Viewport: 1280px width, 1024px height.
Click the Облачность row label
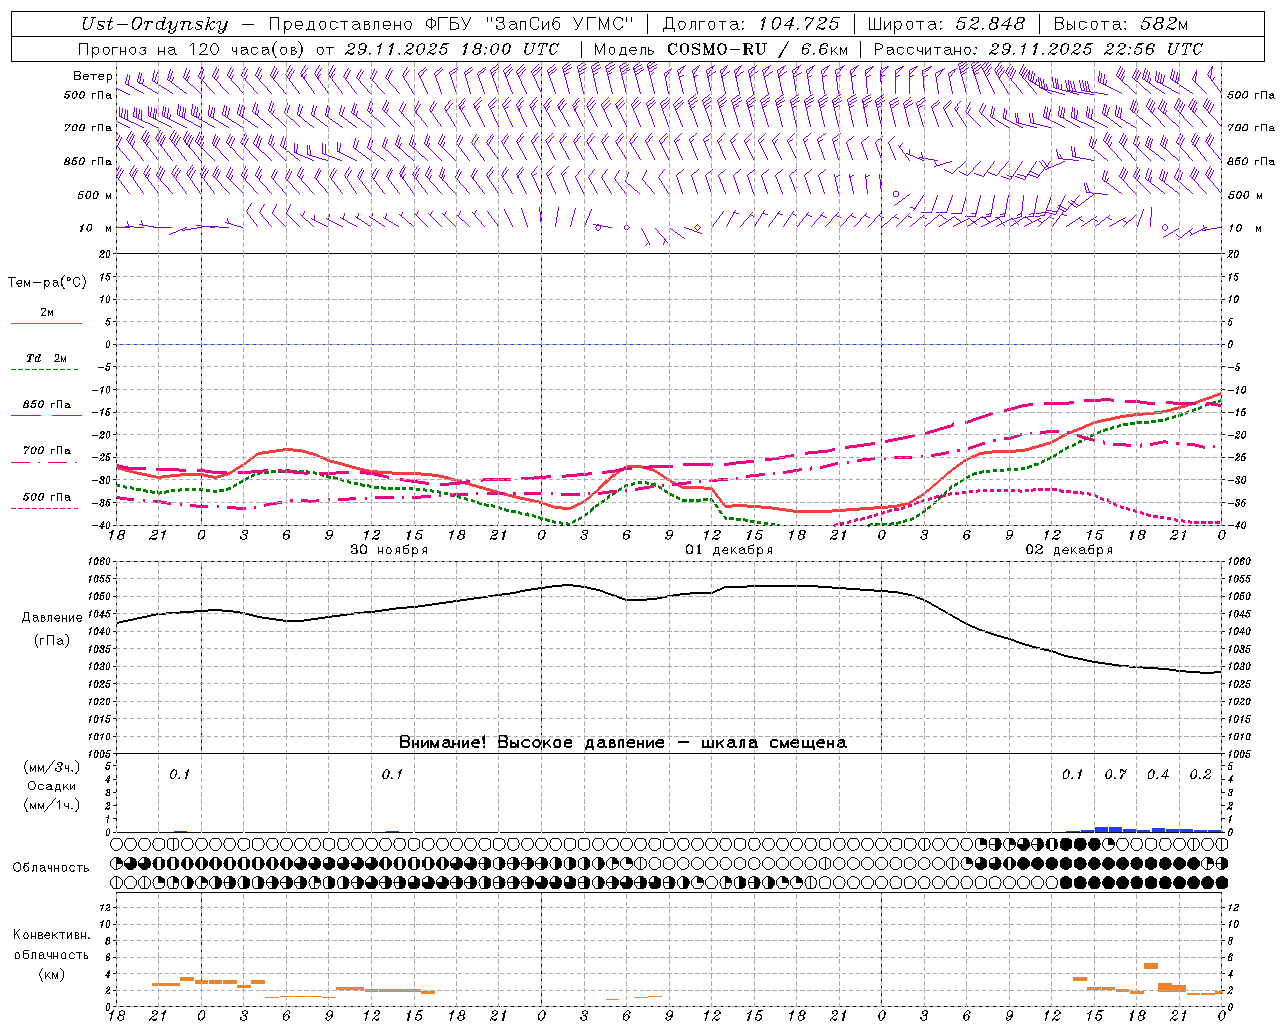point(51,867)
